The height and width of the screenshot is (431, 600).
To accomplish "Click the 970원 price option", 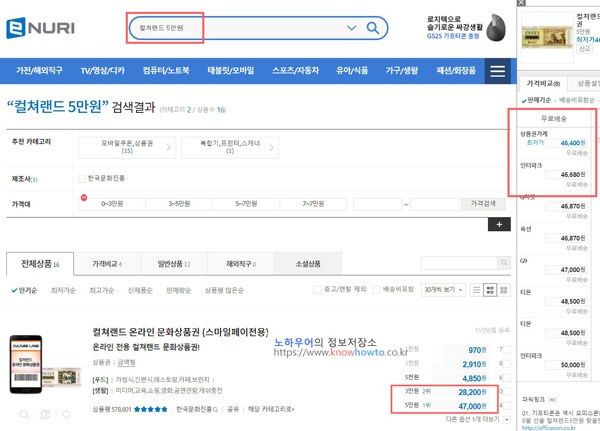I will [477, 350].
